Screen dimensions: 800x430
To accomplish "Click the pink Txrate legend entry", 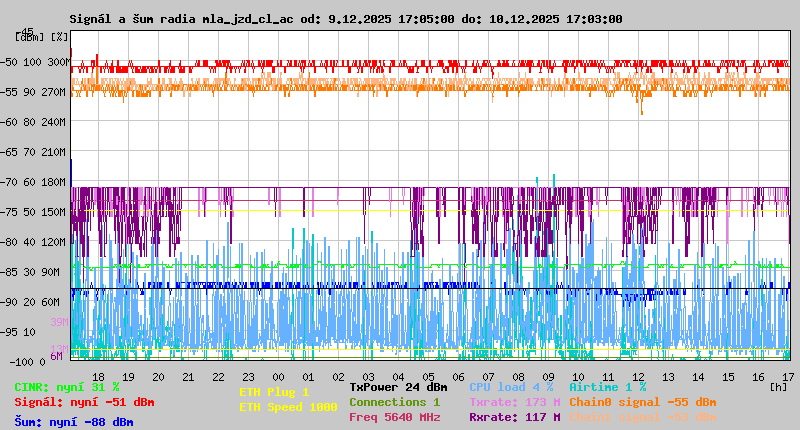I will [x=514, y=401].
